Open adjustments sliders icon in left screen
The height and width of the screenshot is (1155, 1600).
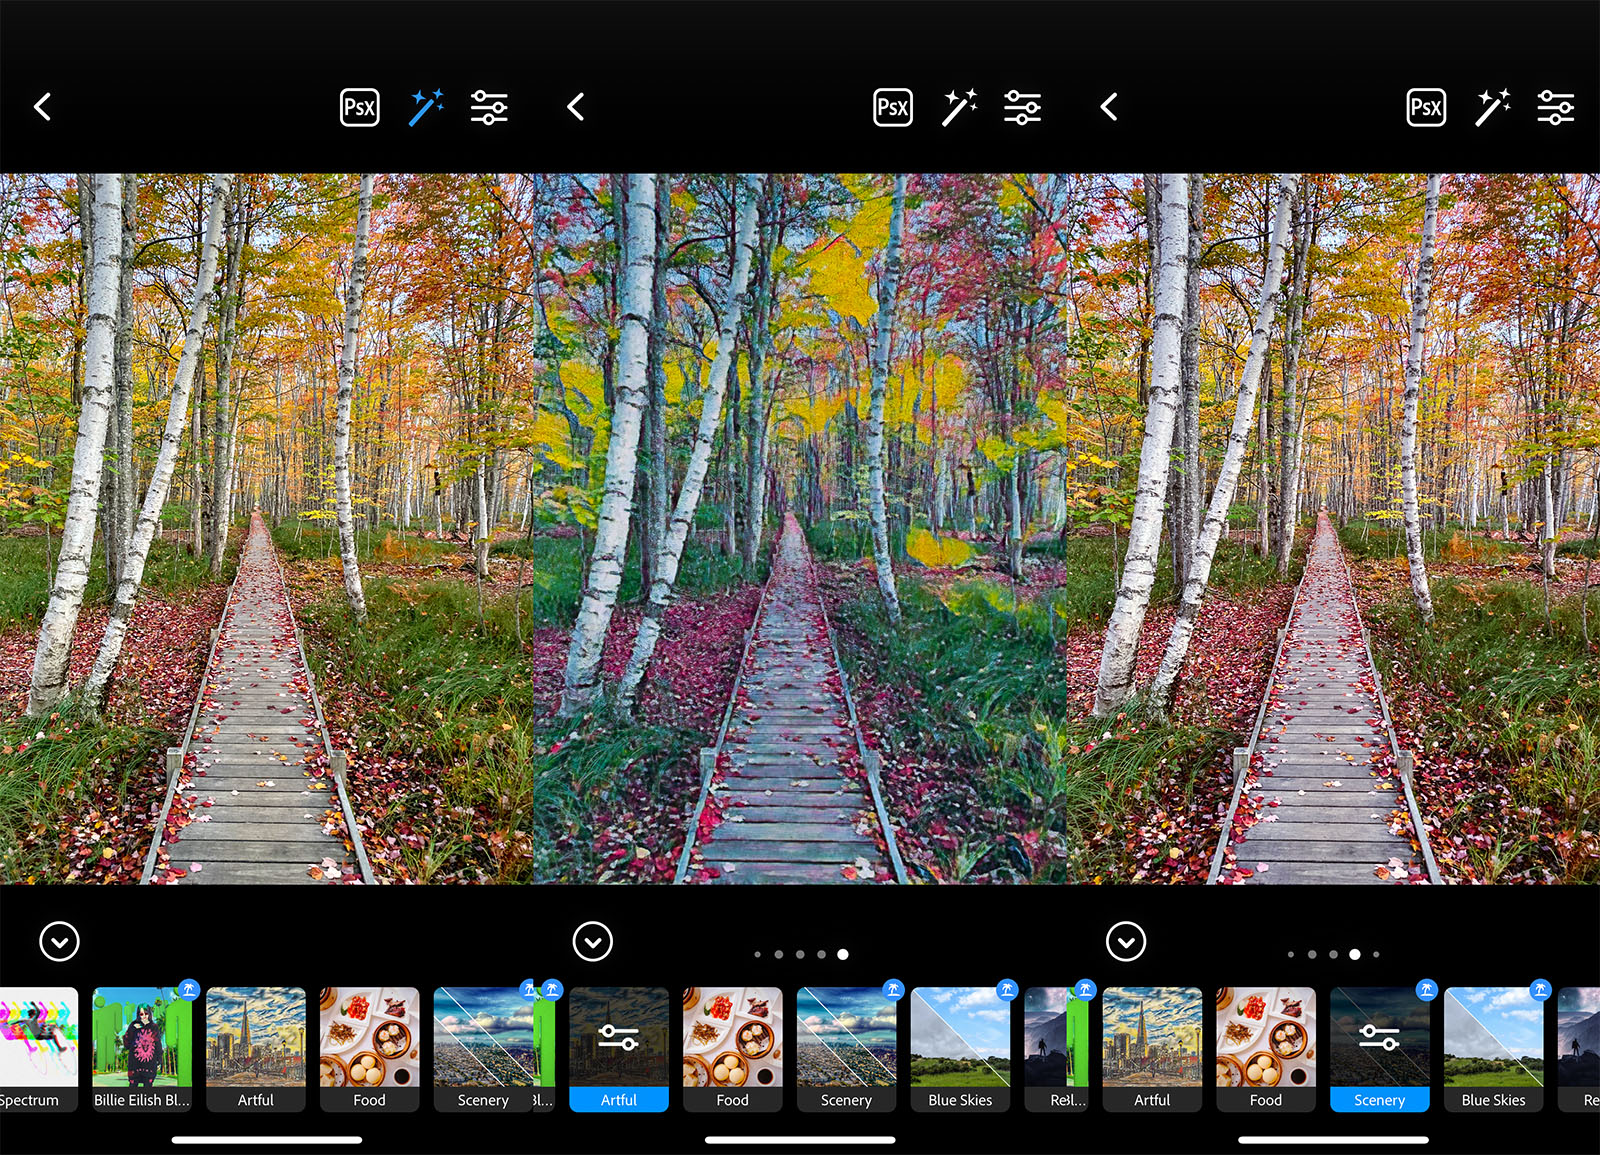[489, 107]
